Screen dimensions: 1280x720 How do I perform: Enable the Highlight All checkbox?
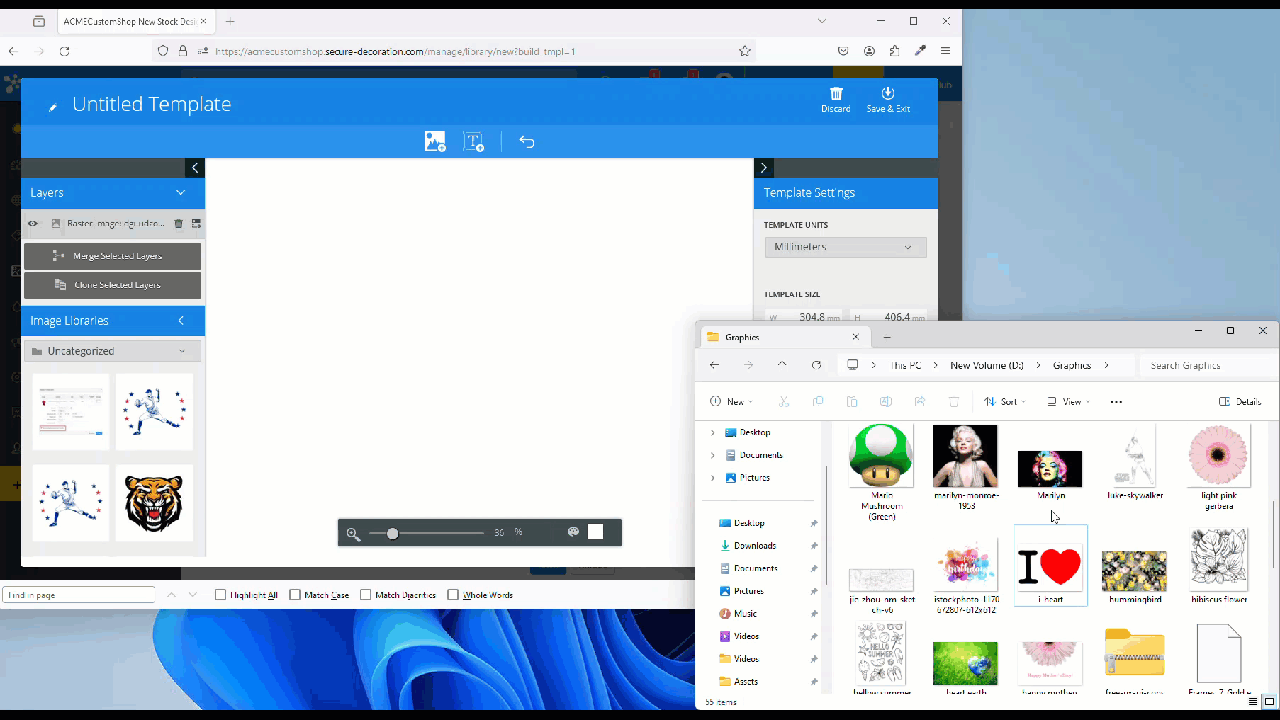pos(221,595)
